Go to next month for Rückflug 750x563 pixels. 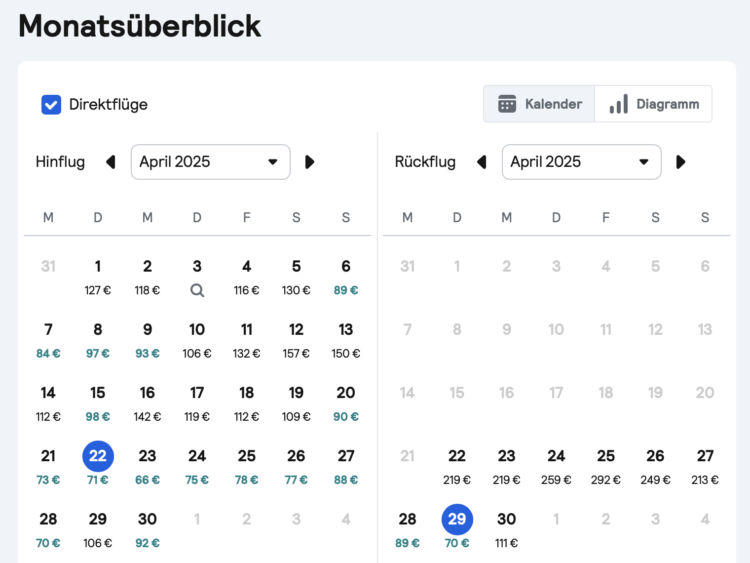[681, 162]
